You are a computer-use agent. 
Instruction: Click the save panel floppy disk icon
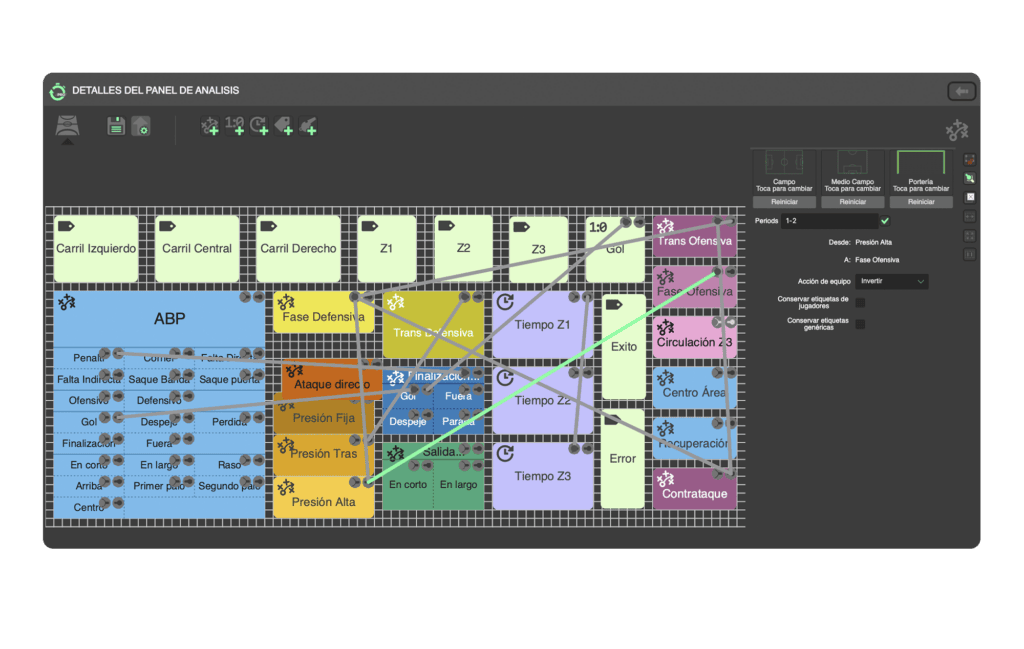(116, 126)
